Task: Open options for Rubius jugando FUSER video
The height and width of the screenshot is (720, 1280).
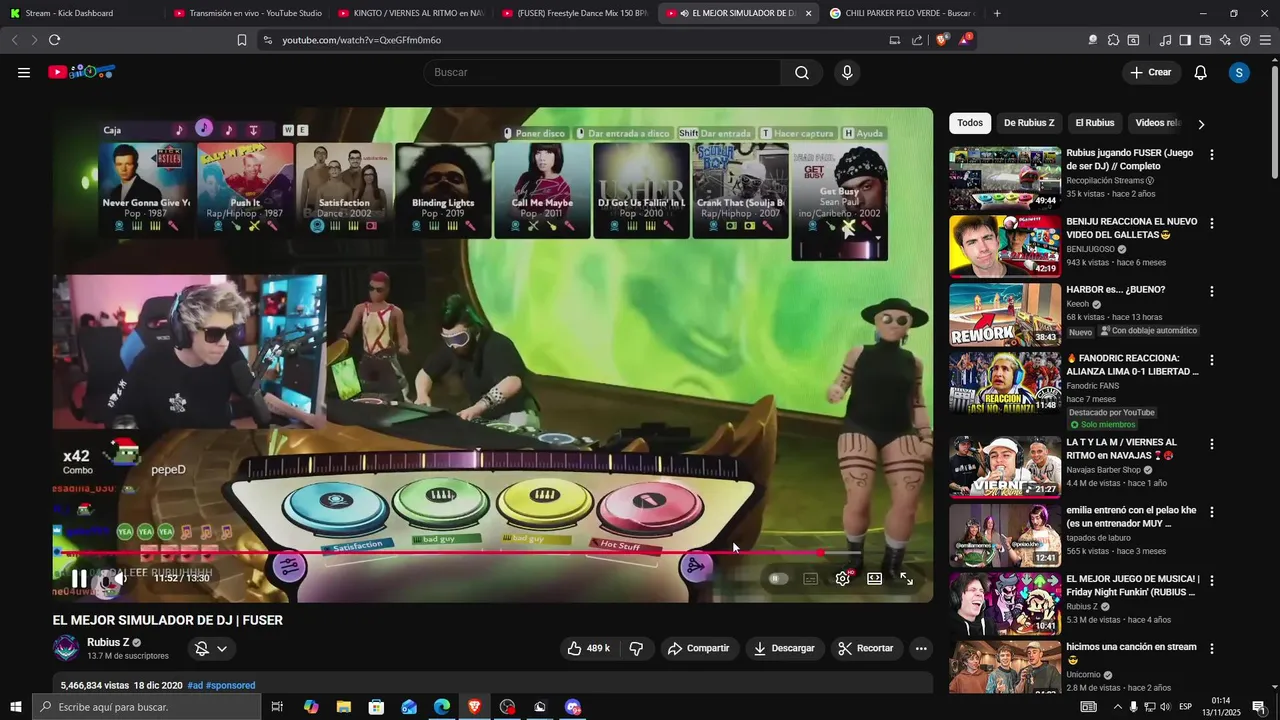Action: pyautogui.click(x=1212, y=155)
